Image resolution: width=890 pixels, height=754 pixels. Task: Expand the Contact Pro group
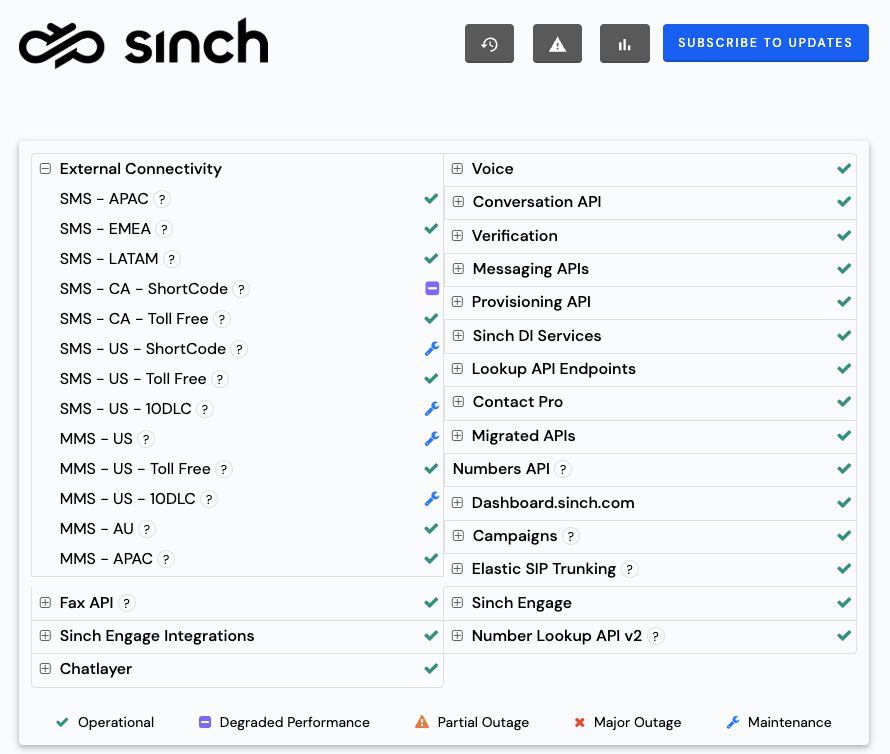point(457,401)
